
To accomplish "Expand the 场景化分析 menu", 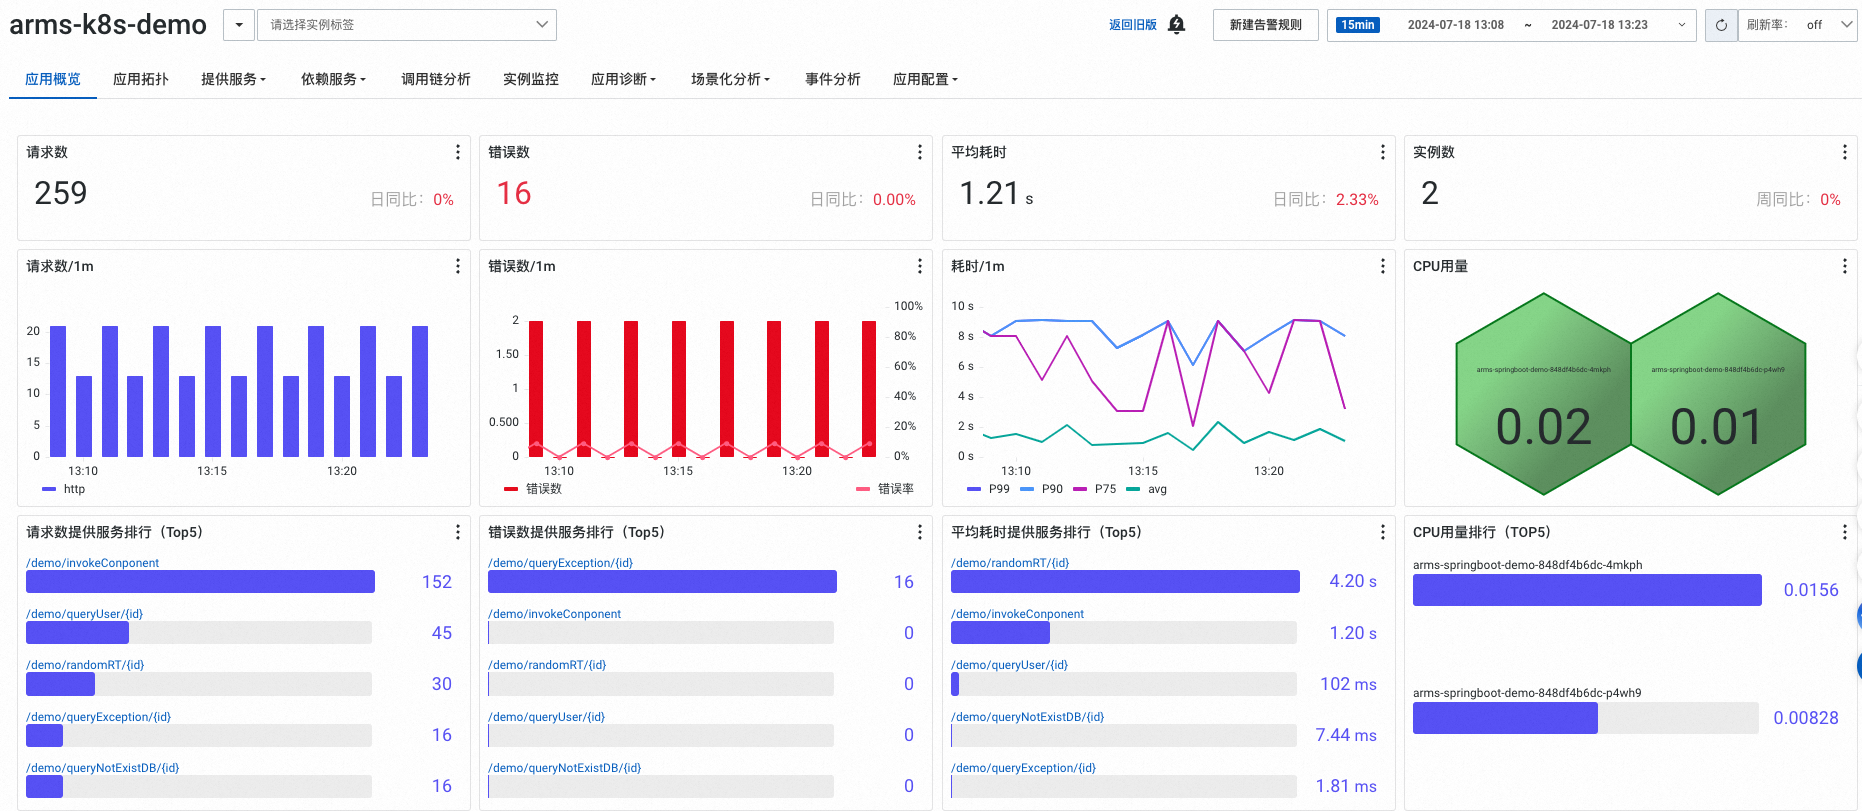I will point(730,79).
